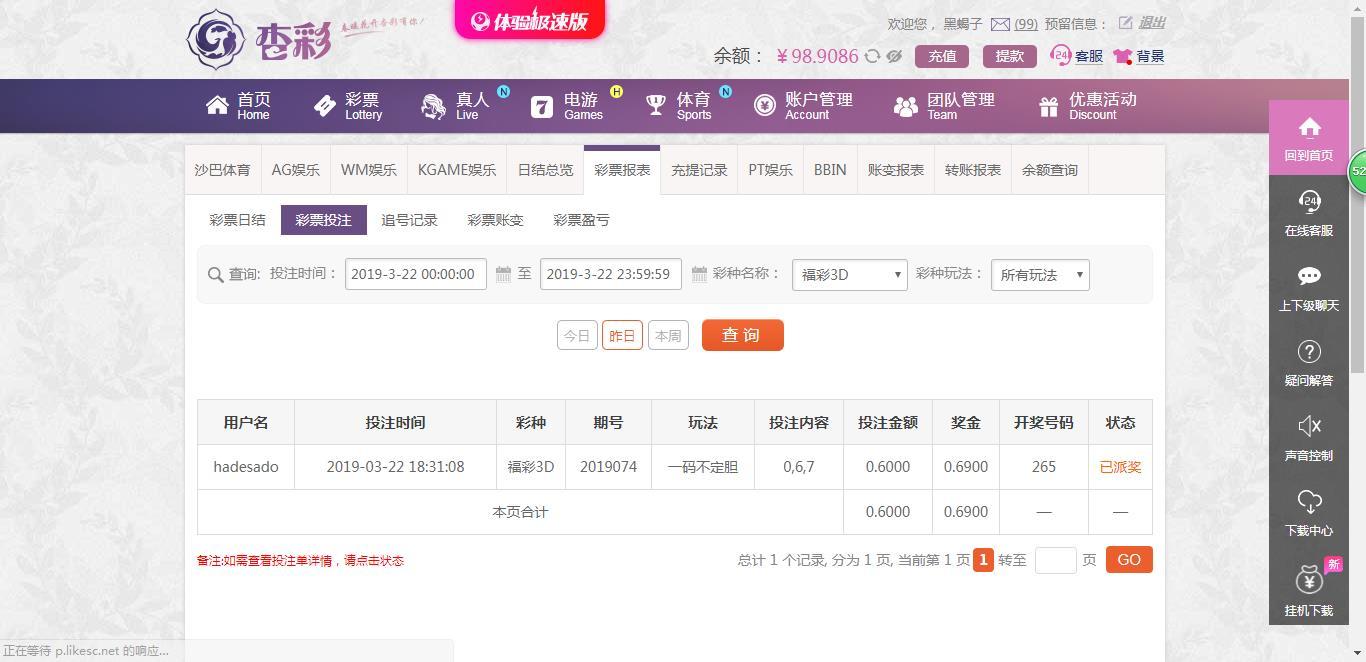This screenshot has height=662, width=1366.
Task: Open 在线客服 headset icon in sidebar
Action: coord(1309,202)
